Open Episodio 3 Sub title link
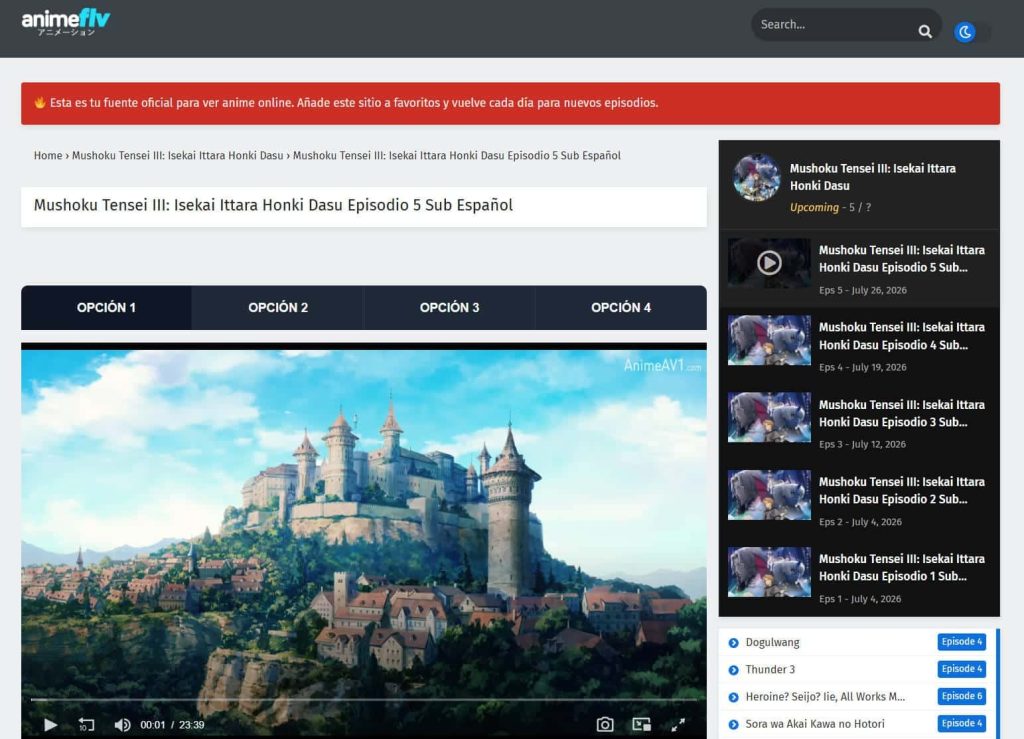1024x739 pixels. (901, 413)
